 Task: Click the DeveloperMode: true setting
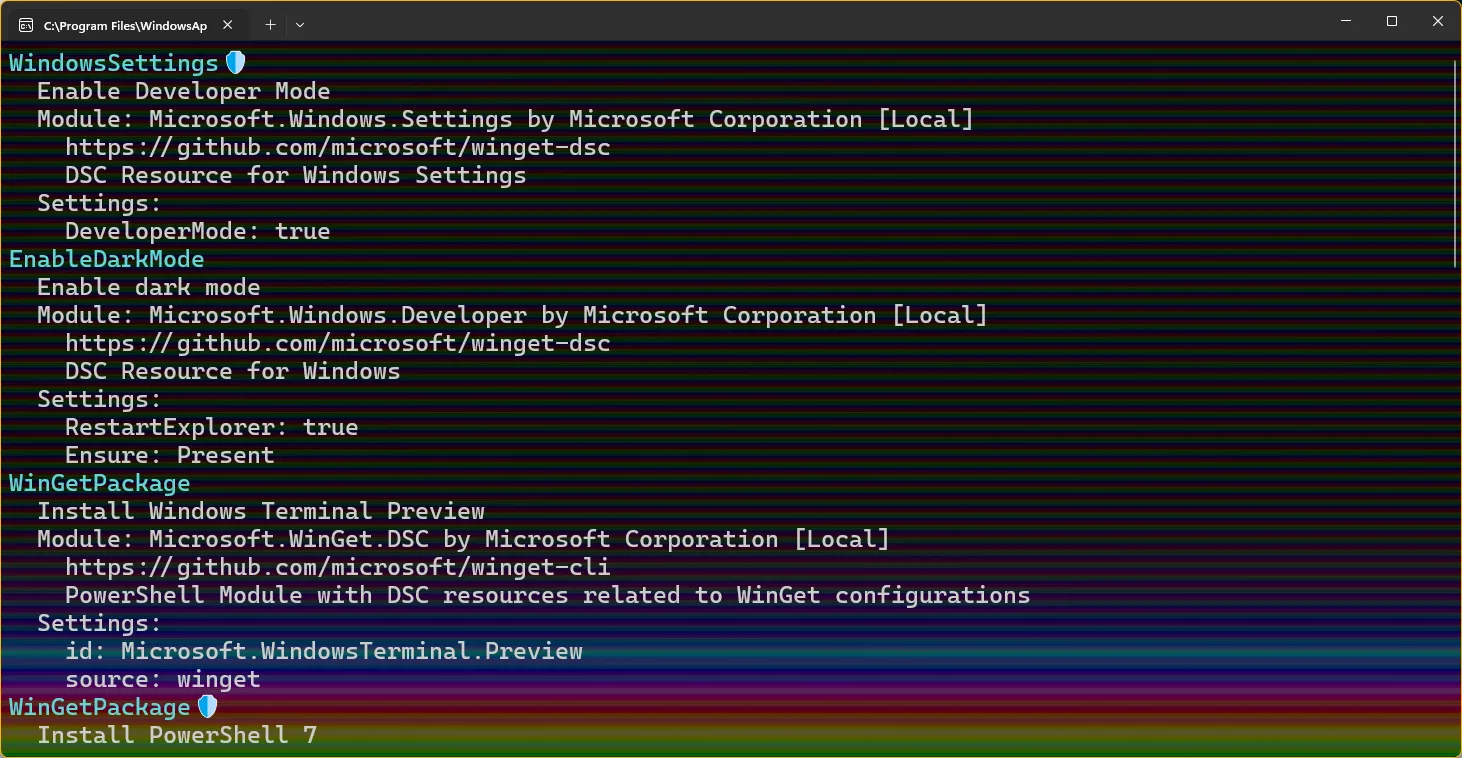tap(197, 231)
